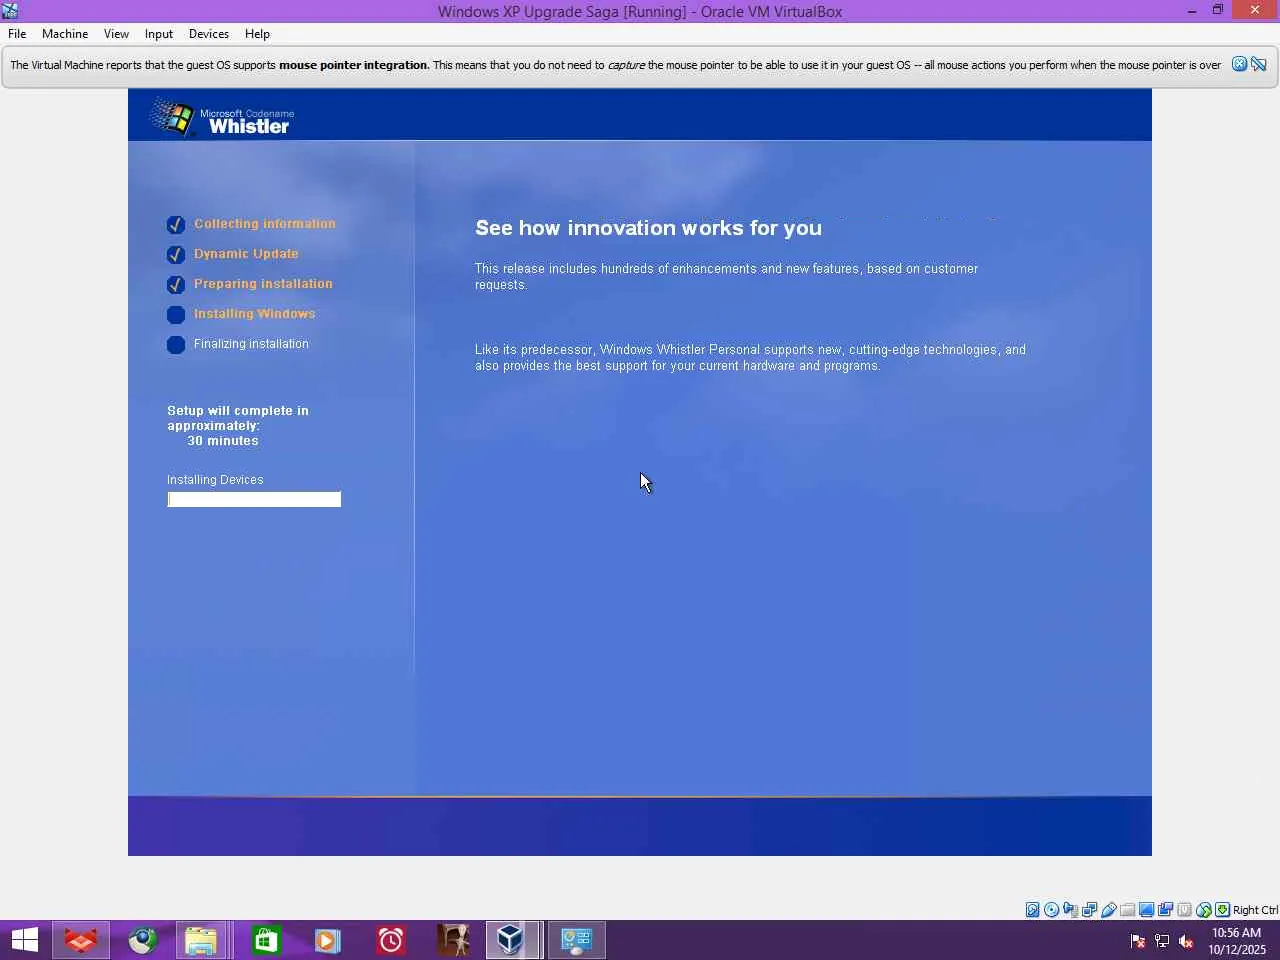Open the Windows Store taskbar icon
This screenshot has width=1280, height=960.
[x=266, y=940]
